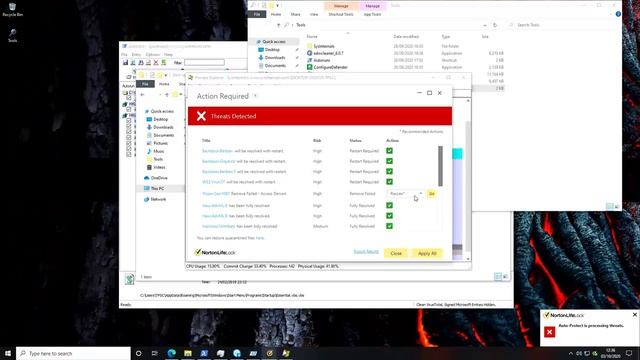This screenshot has width=640, height=360.
Task: Open the View tab in Tools window
Action: coord(314,14)
